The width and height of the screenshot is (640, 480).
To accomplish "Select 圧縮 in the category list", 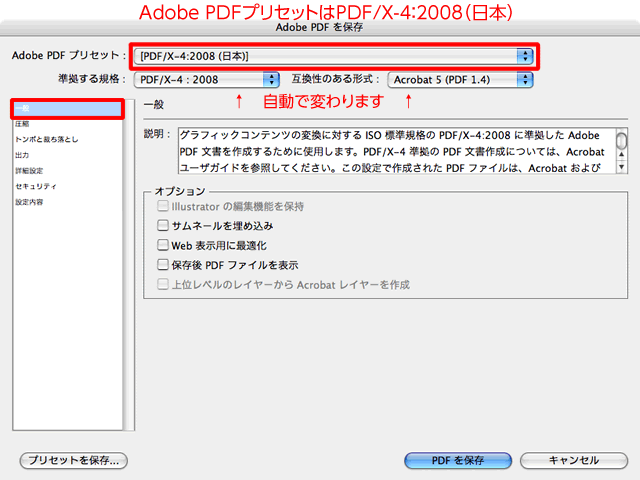I will [68, 124].
